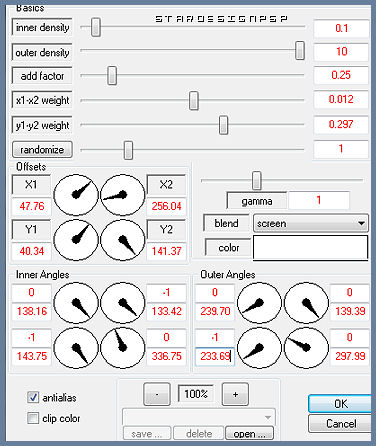This screenshot has width=376, height=446.
Task: Disable the antialias checkbox
Action: coord(33,397)
